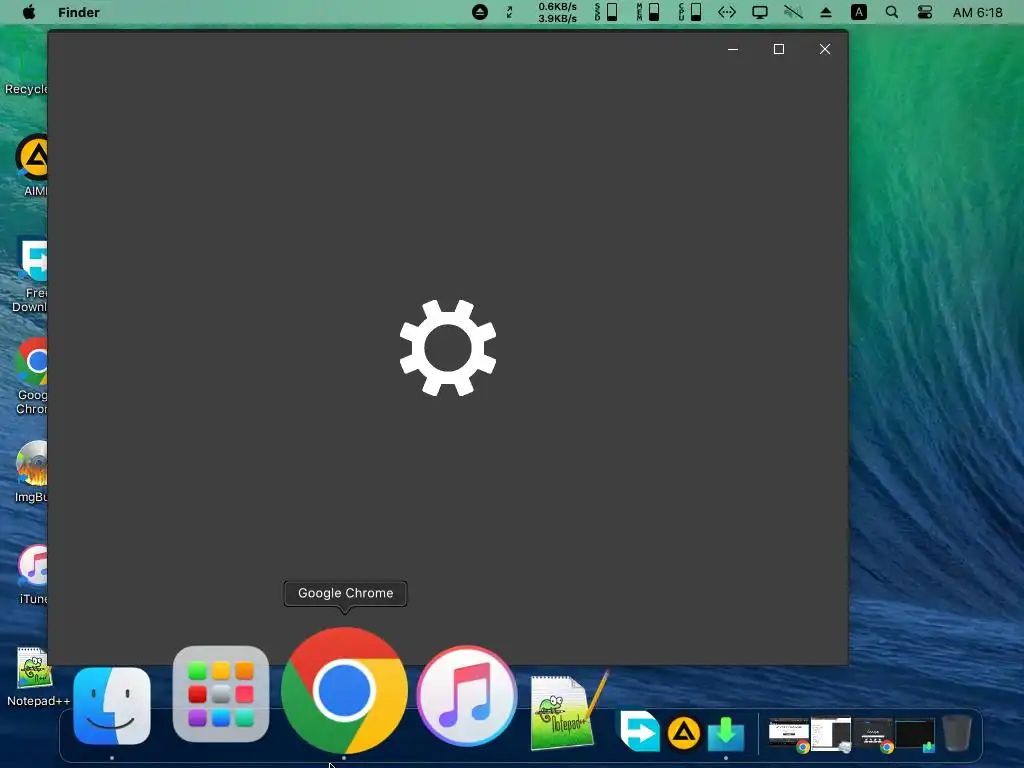Screen dimensions: 1024x768
Task: Open the input source A icon
Action: pos(859,12)
